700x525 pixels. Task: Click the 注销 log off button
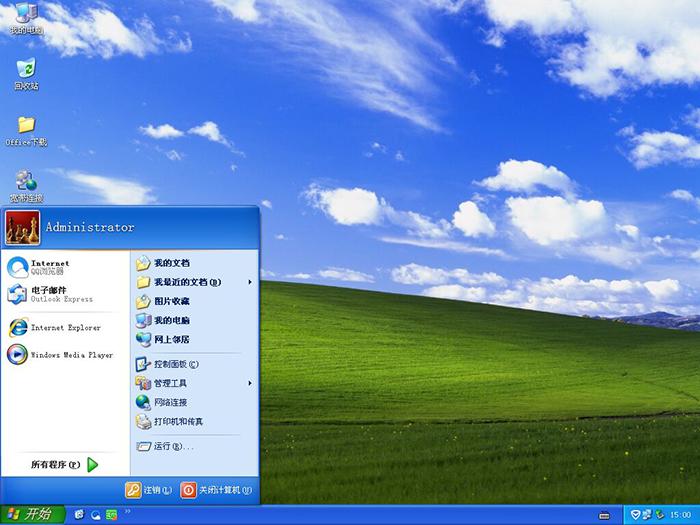[x=149, y=490]
